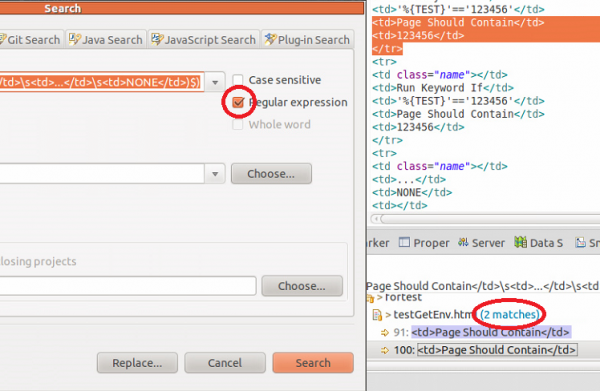The image size is (600, 391).
Task: Click the Search dialog title bar
Action: (182, 8)
